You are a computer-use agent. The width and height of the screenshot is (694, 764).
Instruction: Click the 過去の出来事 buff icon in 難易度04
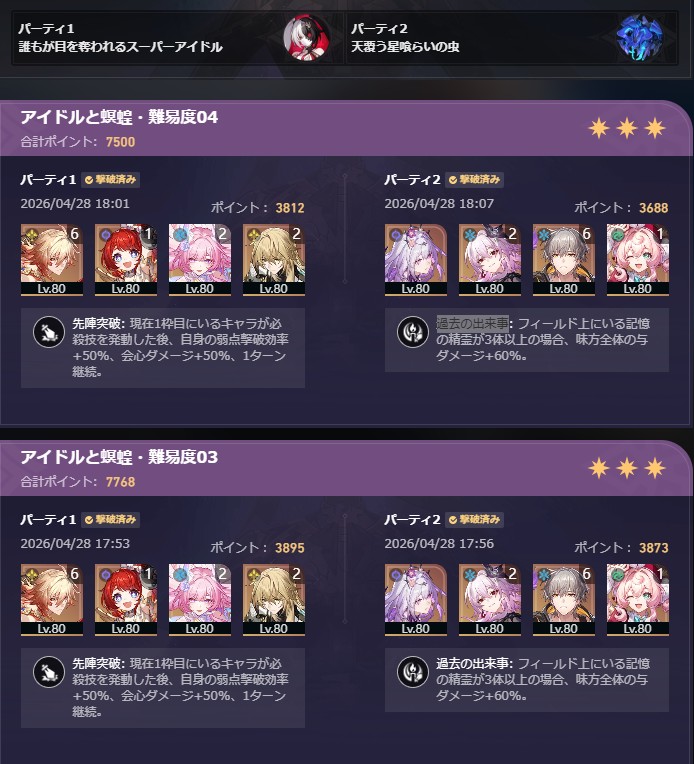413,332
